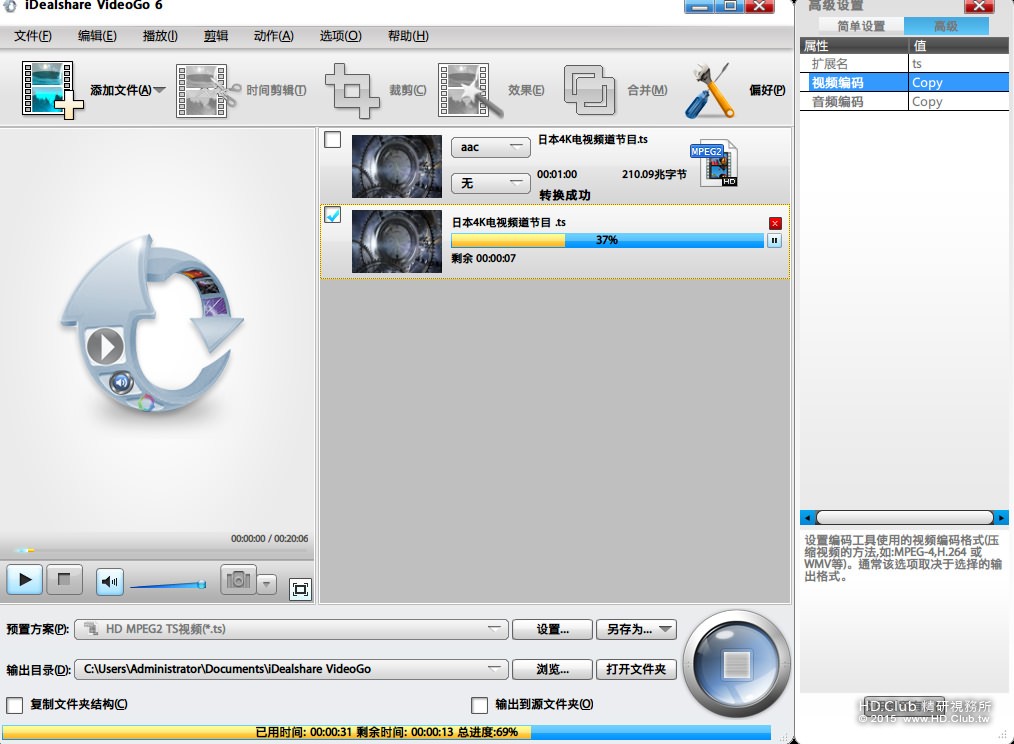1014x744 pixels.
Task: Click the MPEG2 HD format icon
Action: click(x=715, y=164)
